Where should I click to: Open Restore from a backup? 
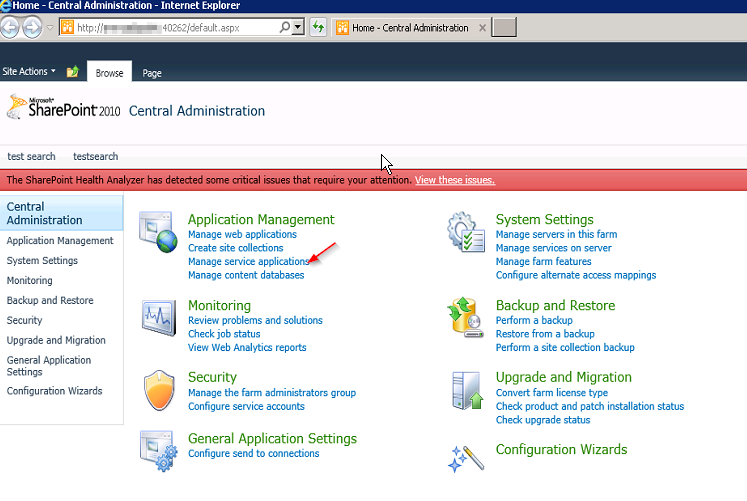(x=545, y=334)
